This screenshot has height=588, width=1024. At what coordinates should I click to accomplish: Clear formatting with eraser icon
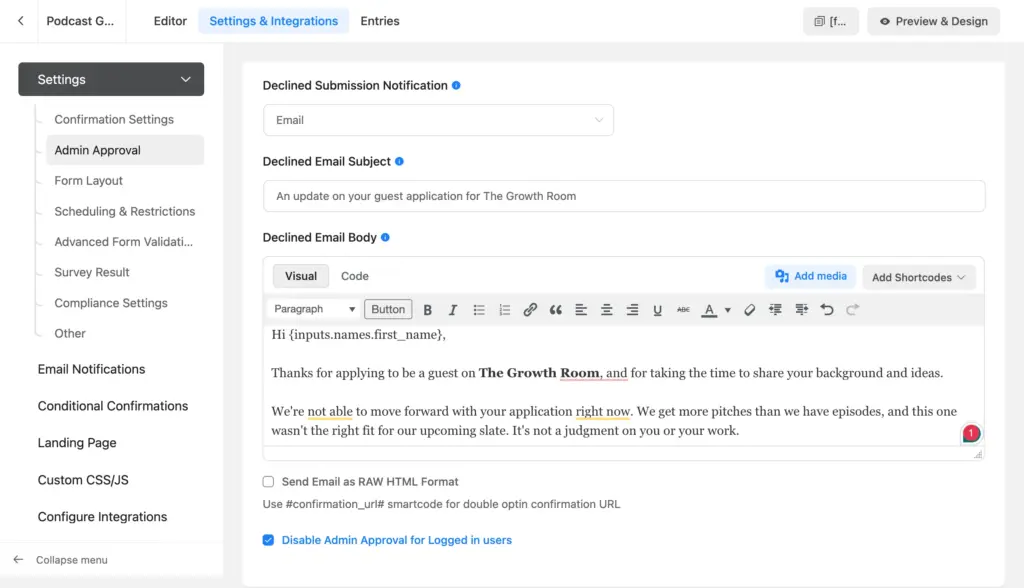click(x=749, y=310)
